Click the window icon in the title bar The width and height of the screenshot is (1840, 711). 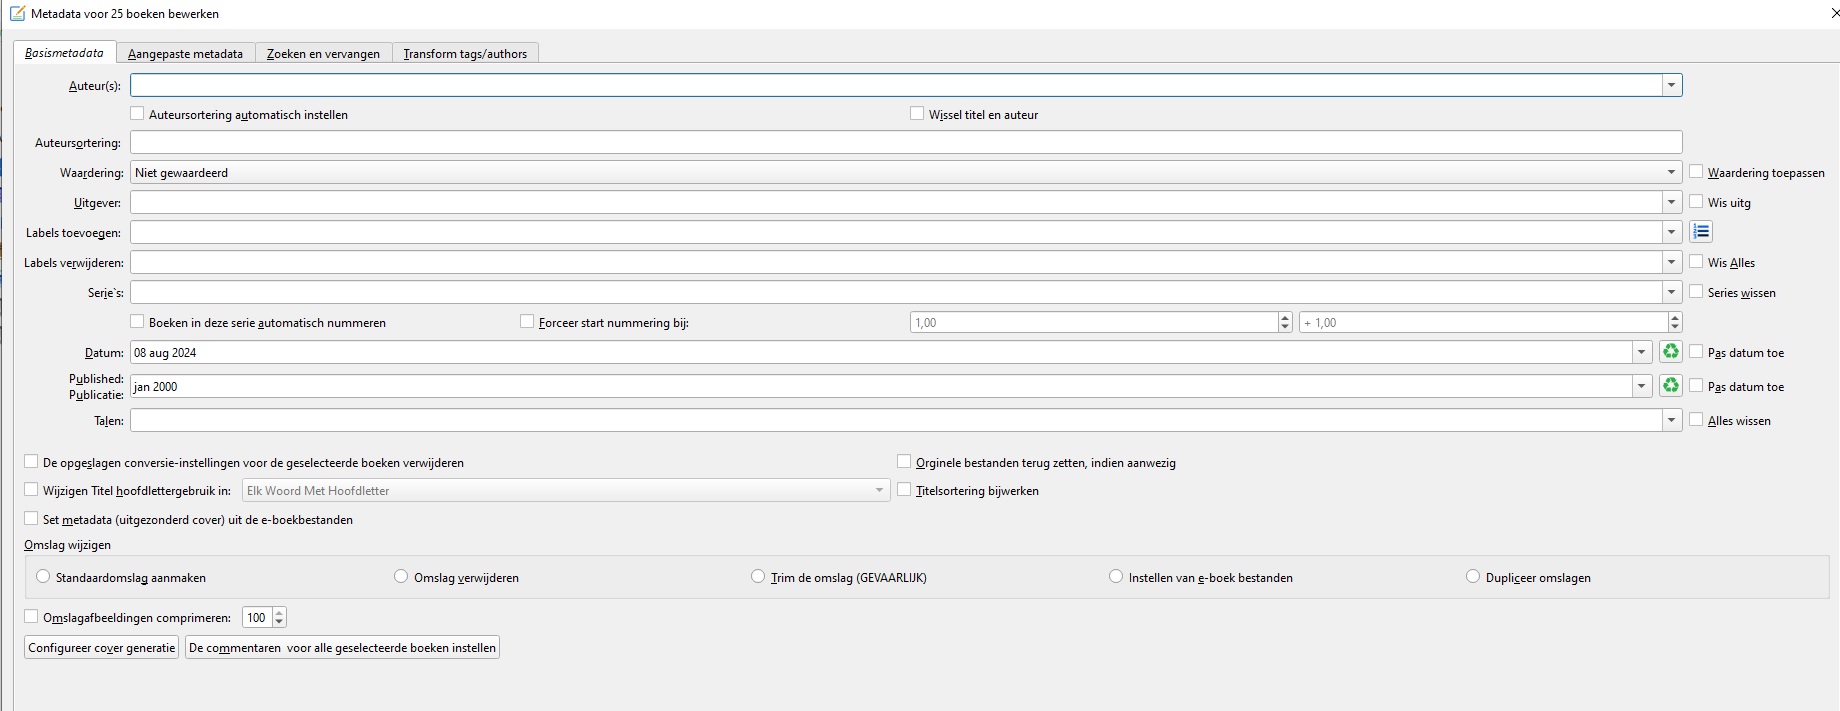17,14
